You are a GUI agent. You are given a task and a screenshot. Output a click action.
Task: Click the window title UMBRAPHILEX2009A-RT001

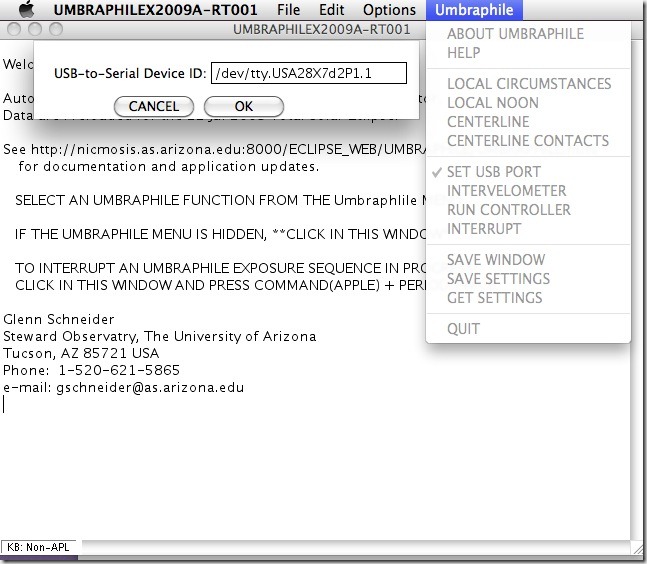(321, 29)
